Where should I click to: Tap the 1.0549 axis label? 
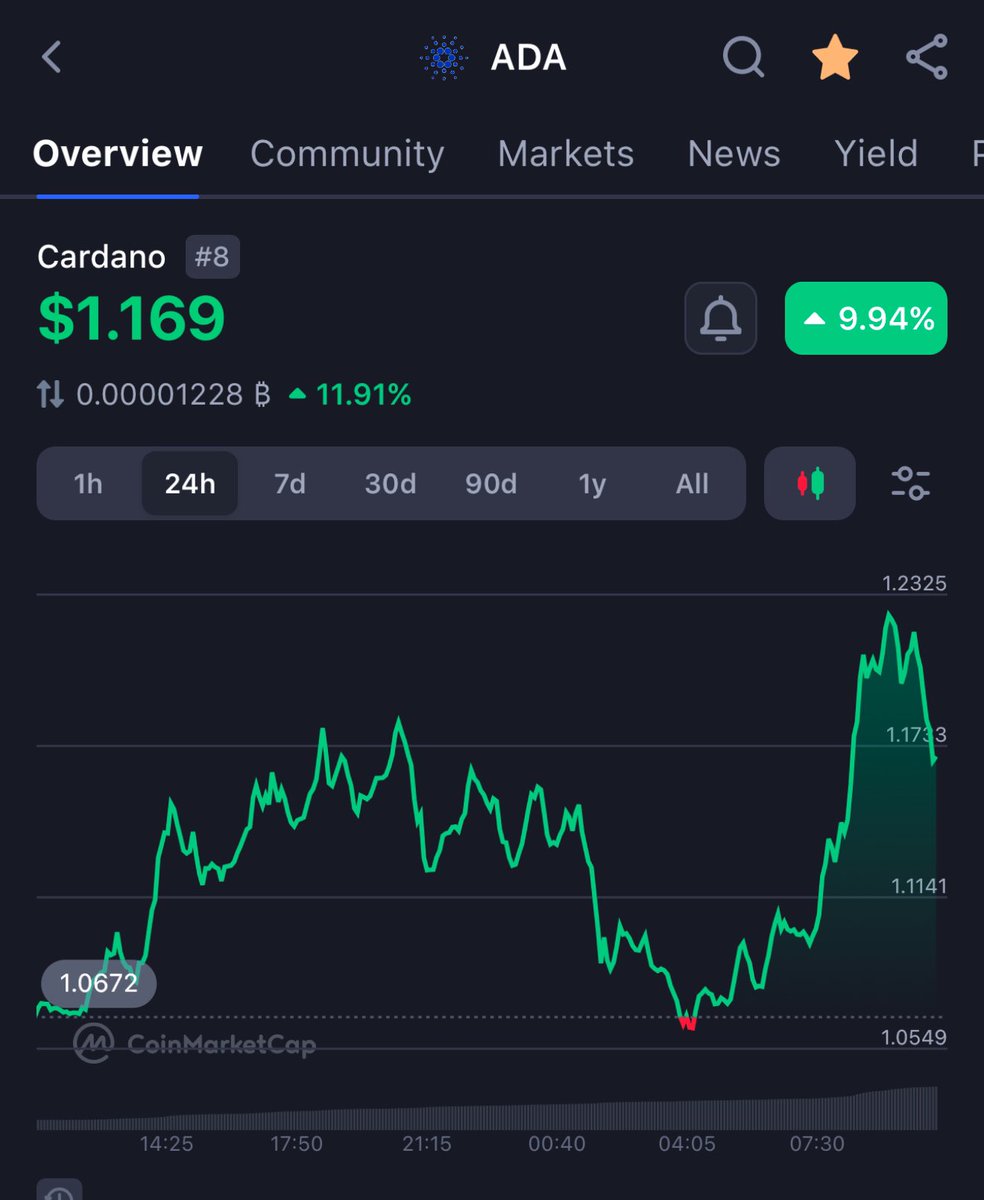pyautogui.click(x=914, y=1037)
